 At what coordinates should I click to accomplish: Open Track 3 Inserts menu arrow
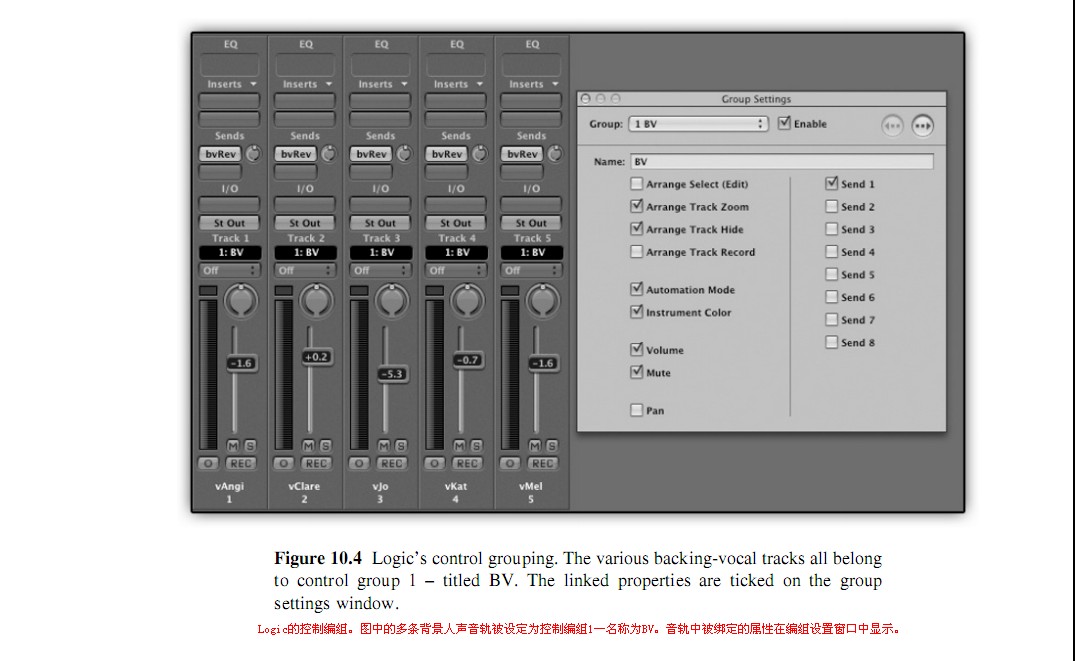pos(404,84)
